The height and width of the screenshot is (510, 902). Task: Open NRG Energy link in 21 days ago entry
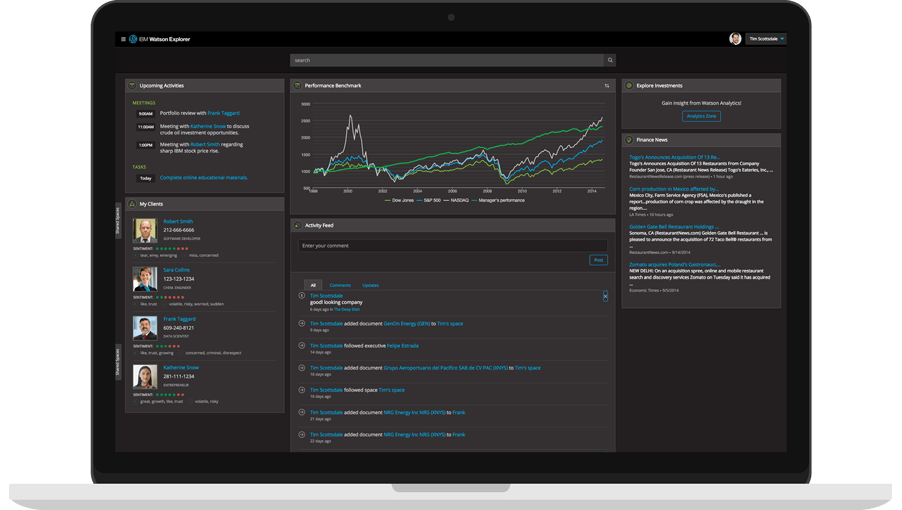(x=414, y=412)
